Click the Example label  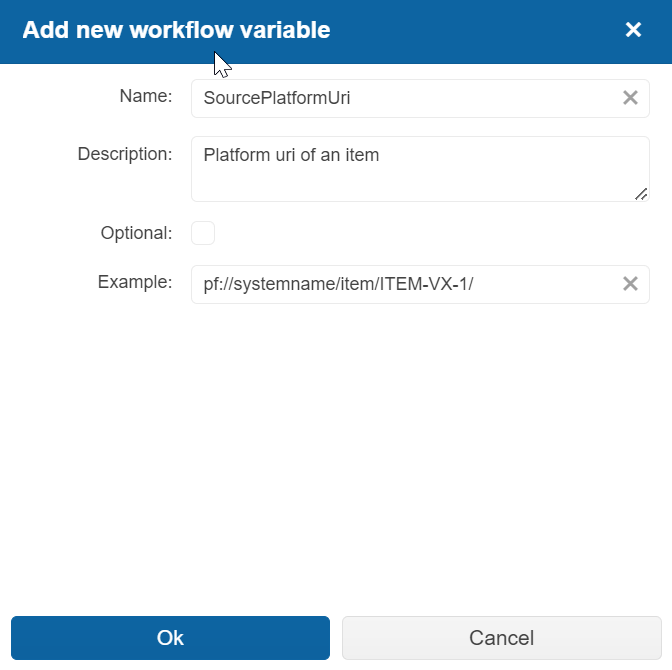coord(135,282)
